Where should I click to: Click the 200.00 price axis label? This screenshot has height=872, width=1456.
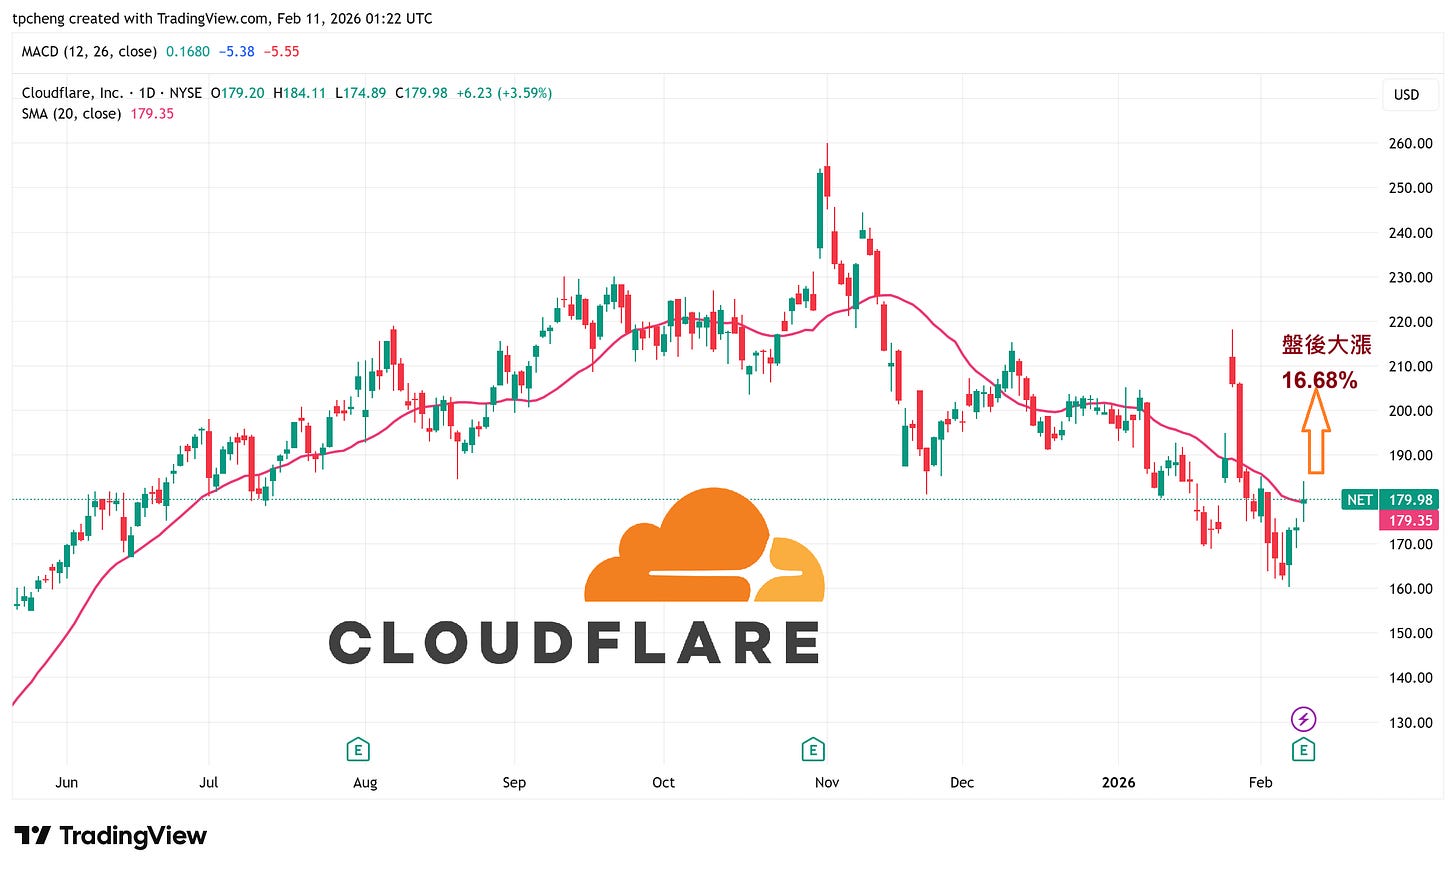[x=1410, y=411]
